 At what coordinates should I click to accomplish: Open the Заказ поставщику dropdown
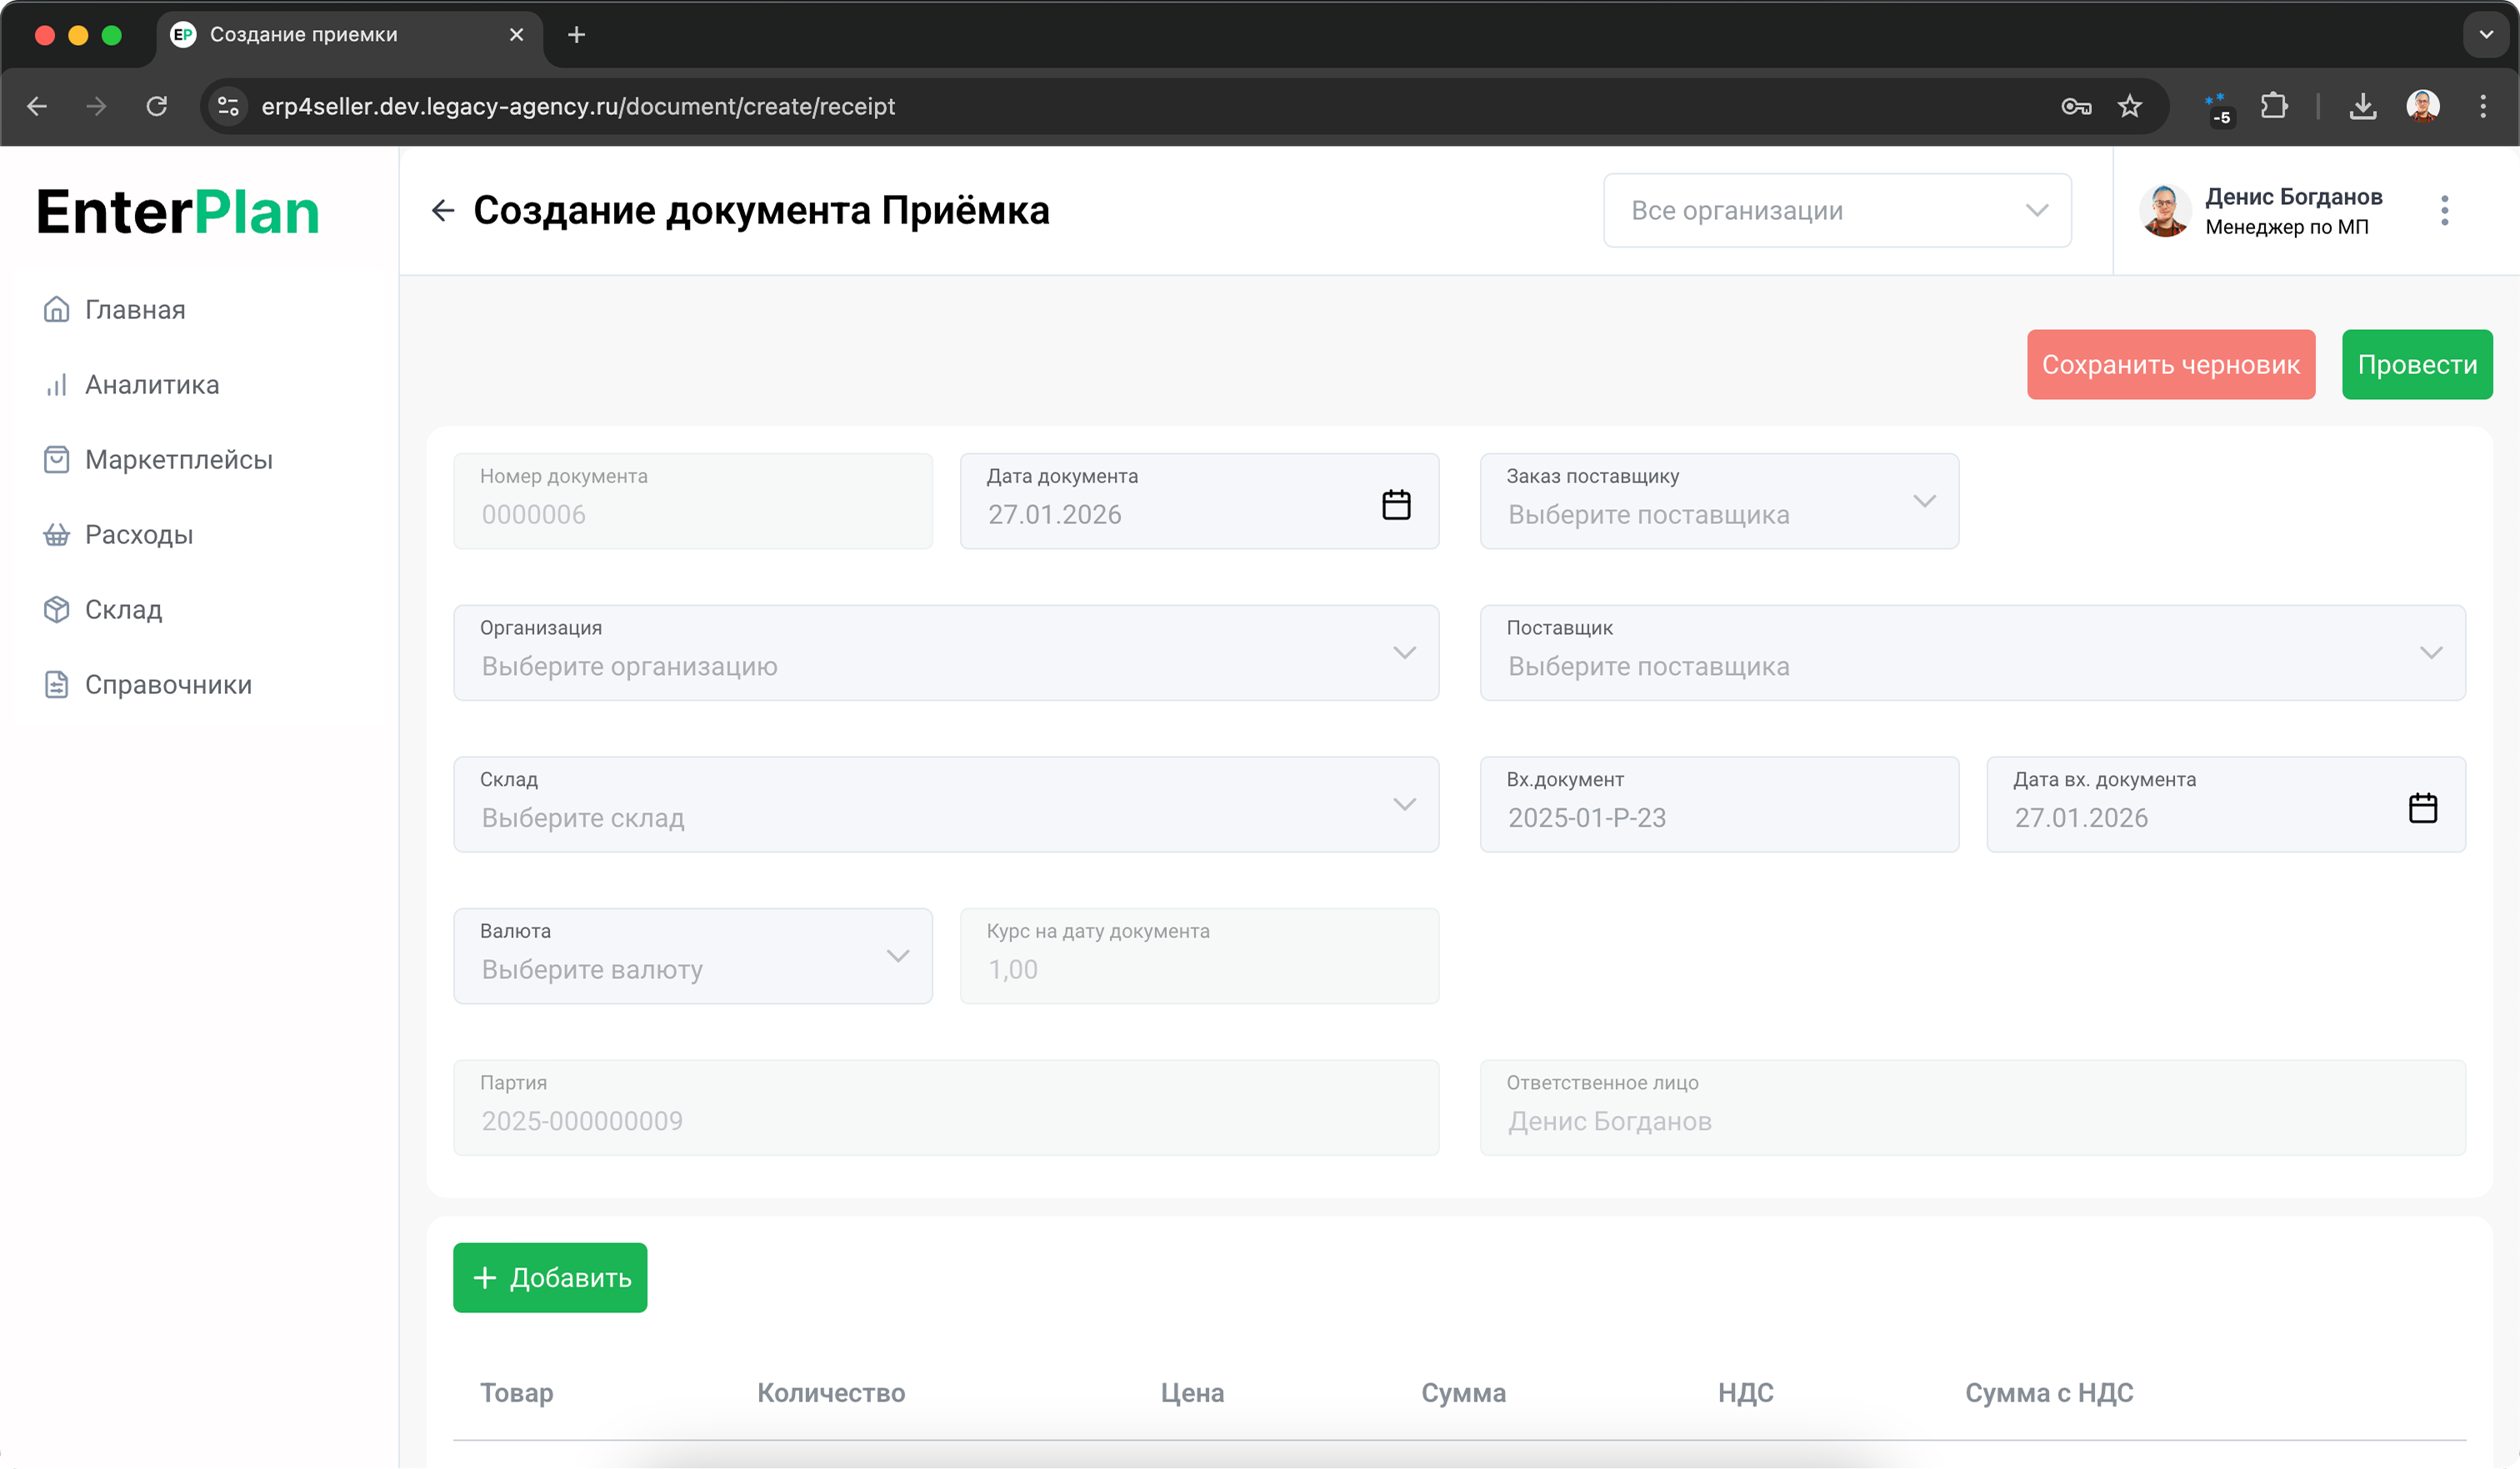[1718, 501]
